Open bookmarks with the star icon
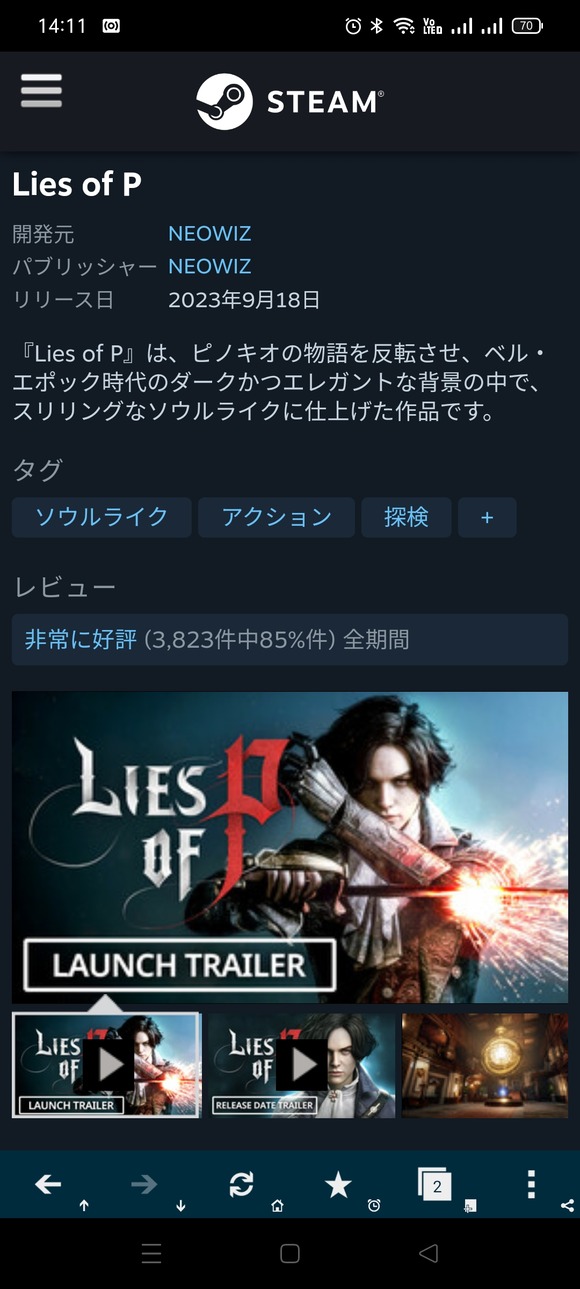 click(x=338, y=1185)
